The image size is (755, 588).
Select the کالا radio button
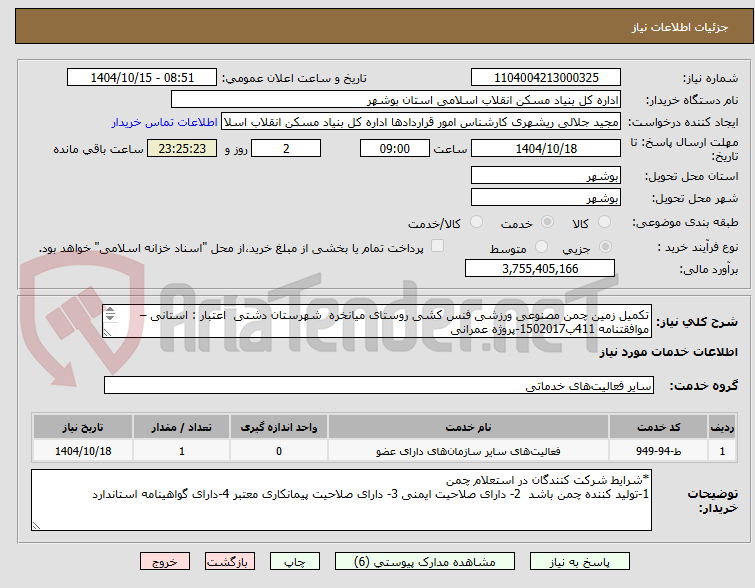coord(604,222)
